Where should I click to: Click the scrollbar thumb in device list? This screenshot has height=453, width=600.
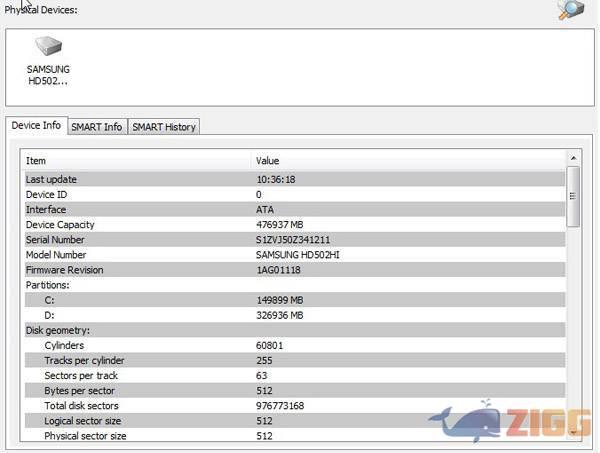tap(573, 196)
